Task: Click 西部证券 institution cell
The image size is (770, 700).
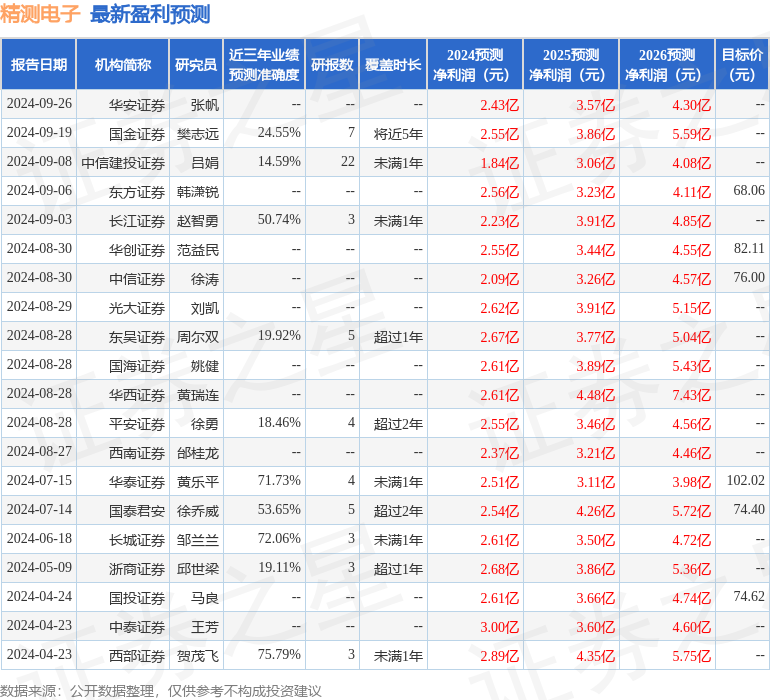Action: click(x=137, y=655)
